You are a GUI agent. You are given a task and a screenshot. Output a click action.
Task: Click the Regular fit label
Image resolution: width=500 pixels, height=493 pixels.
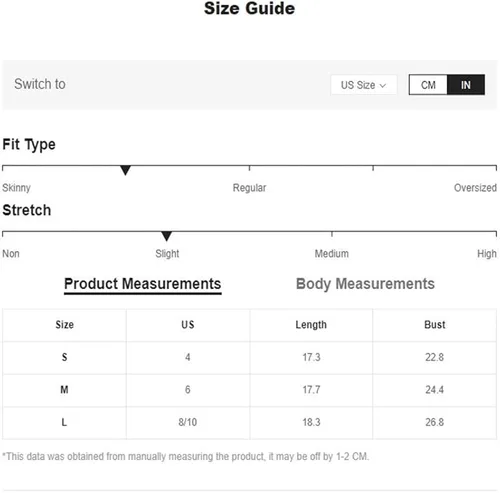[x=249, y=188]
